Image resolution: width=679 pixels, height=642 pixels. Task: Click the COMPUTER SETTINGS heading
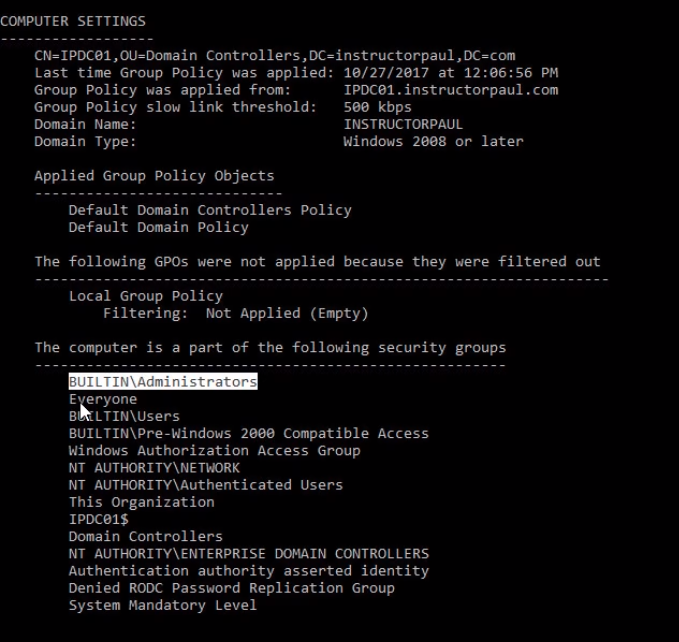(x=73, y=21)
